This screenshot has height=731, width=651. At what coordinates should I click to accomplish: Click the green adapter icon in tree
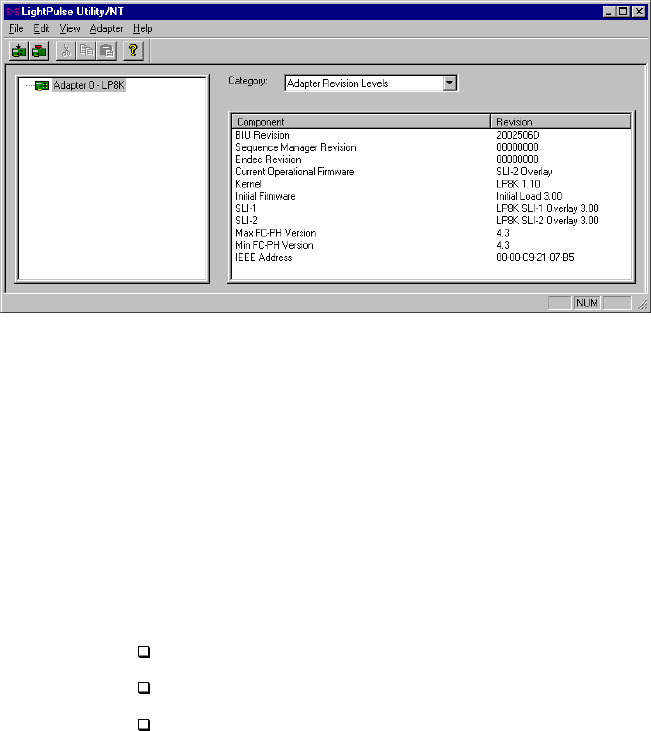point(42,86)
